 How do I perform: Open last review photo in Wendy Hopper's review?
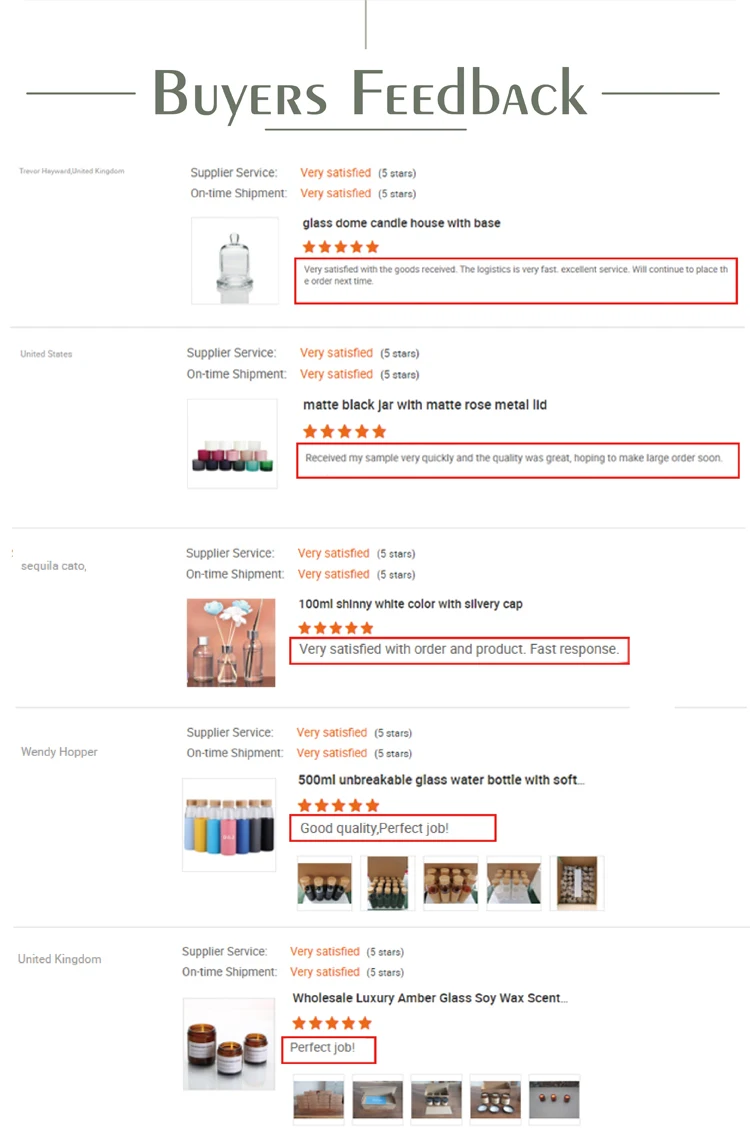click(577, 883)
